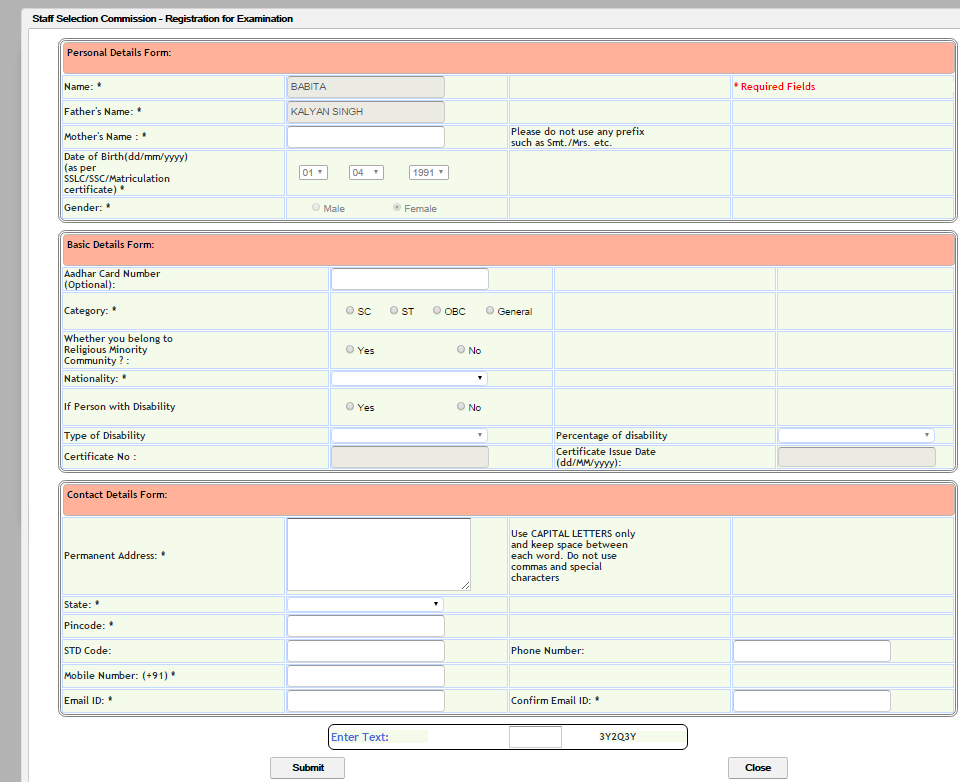The height and width of the screenshot is (782, 960).
Task: Click the captcha Enter Text box
Action: click(535, 737)
